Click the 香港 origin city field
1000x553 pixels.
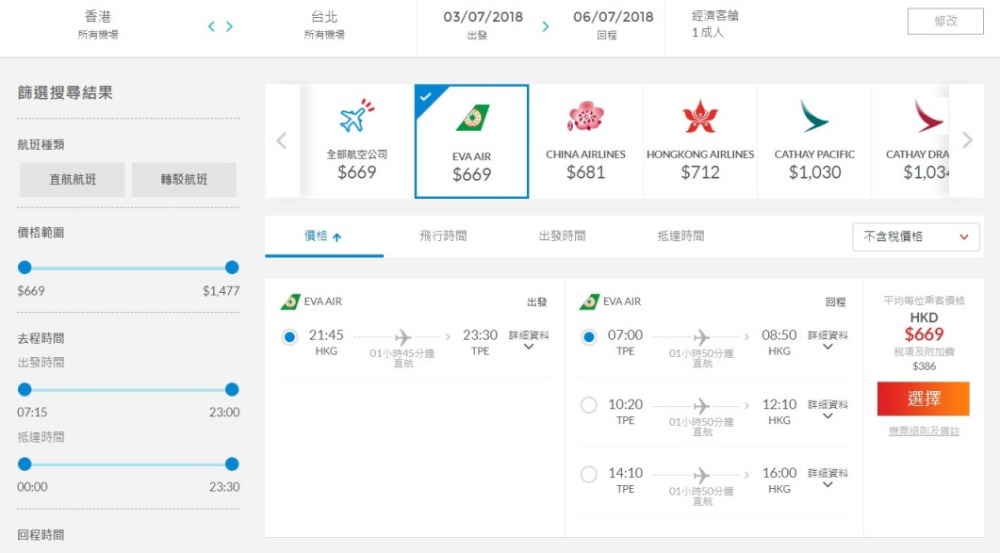98,24
